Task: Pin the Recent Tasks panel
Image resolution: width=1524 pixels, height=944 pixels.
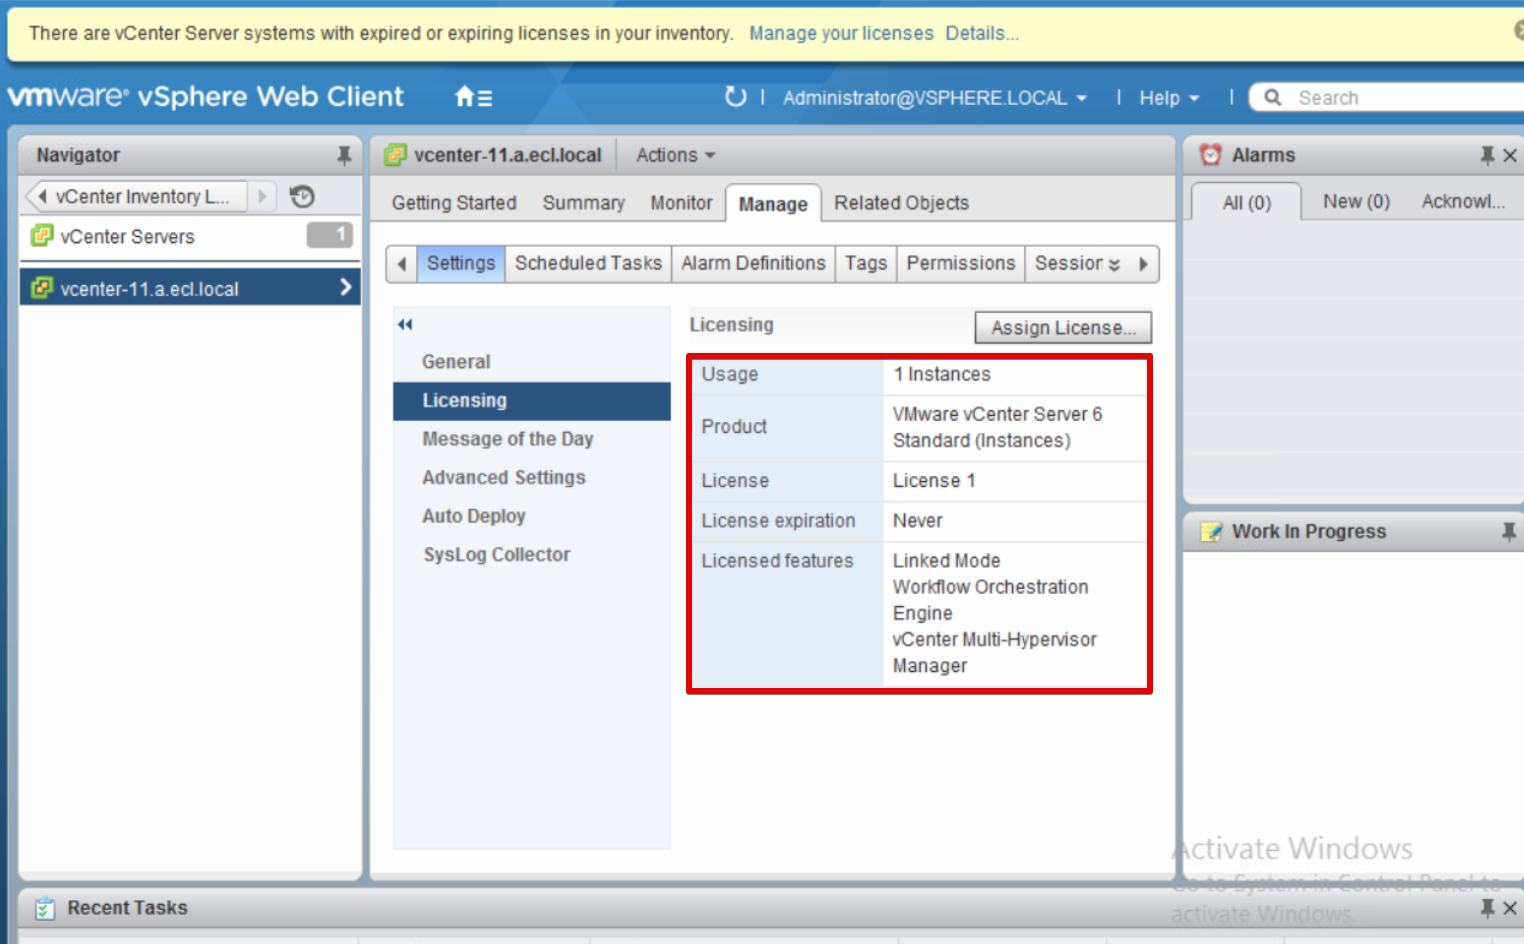Action: click(1487, 908)
